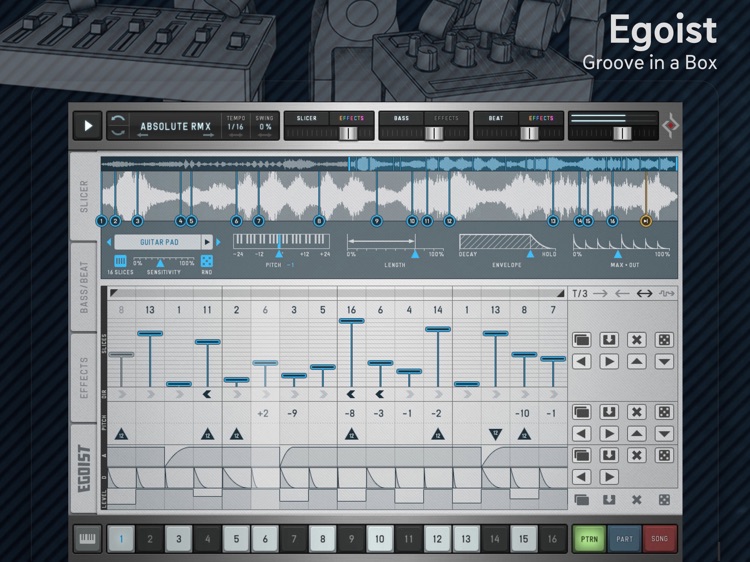Set sequencer direction to forward arrow
This screenshot has height=562, width=750.
[x=600, y=293]
